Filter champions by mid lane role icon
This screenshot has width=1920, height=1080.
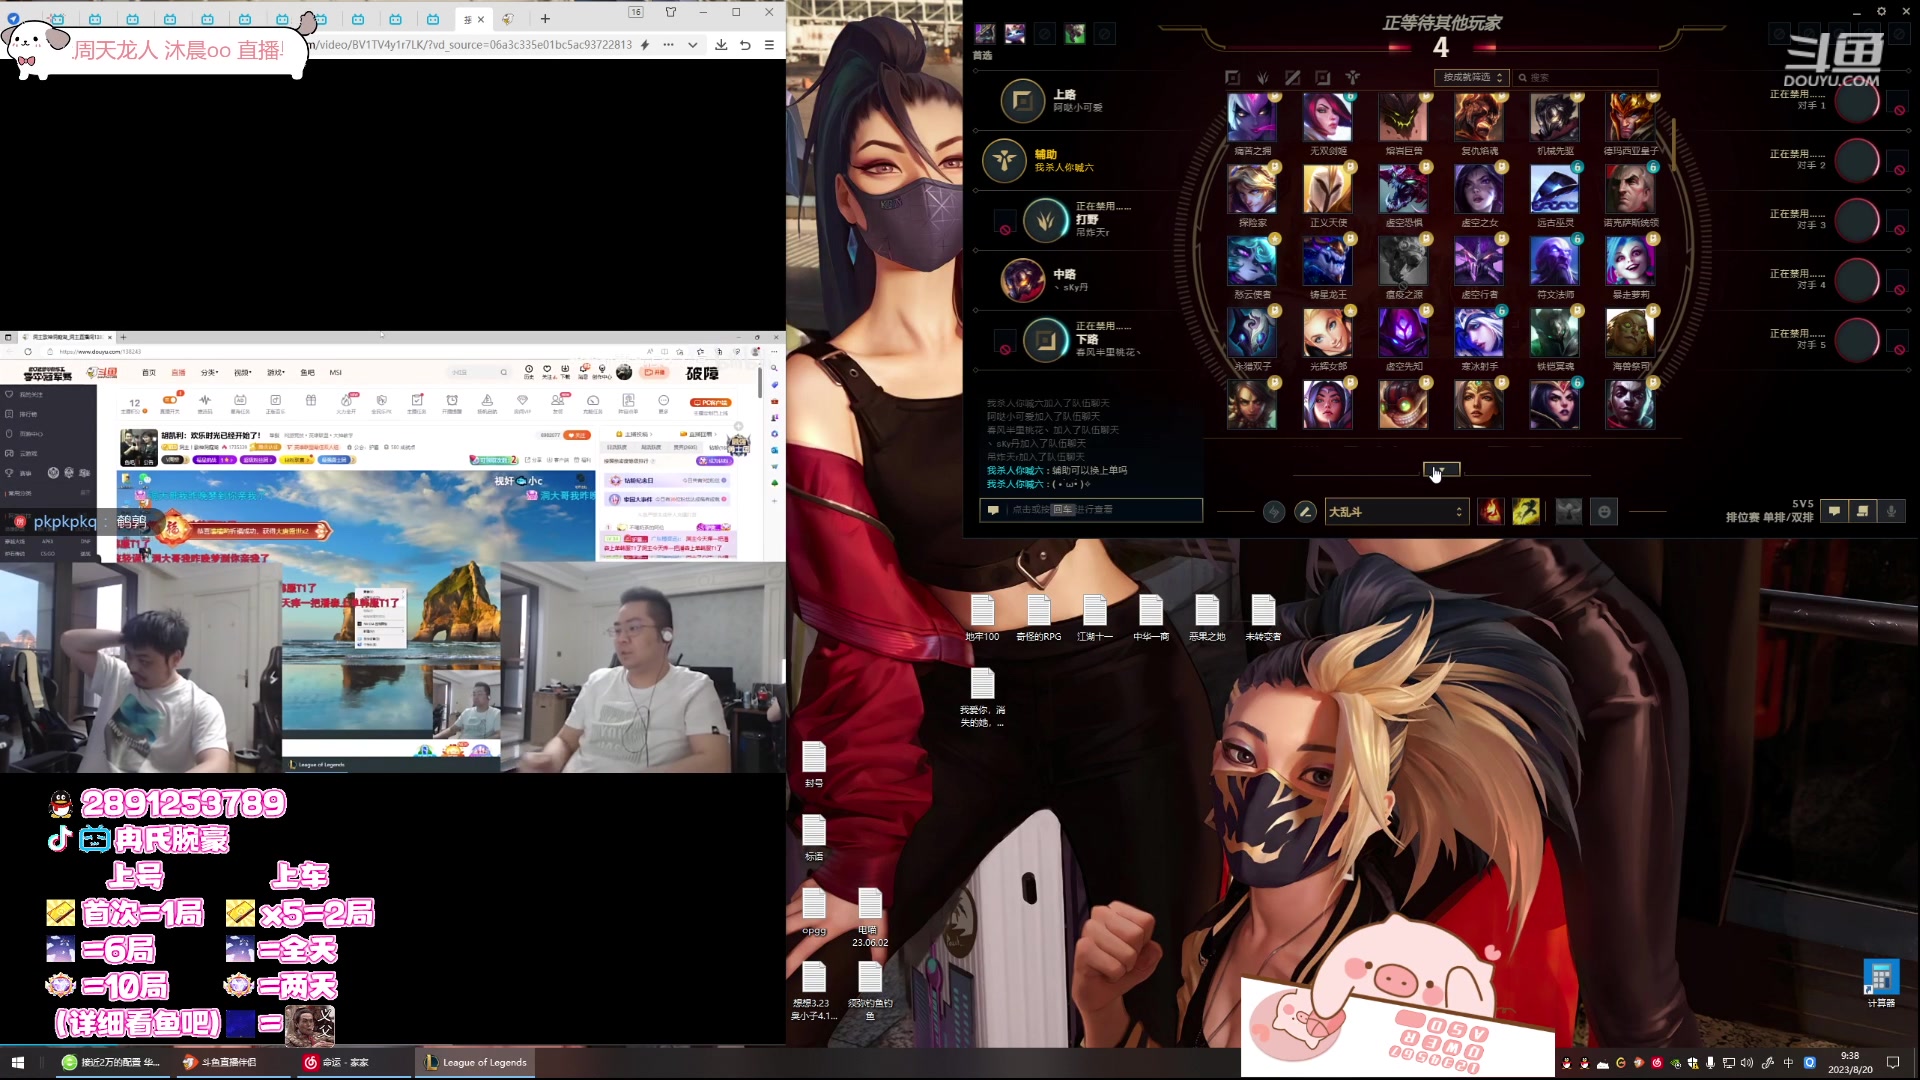(x=1293, y=77)
